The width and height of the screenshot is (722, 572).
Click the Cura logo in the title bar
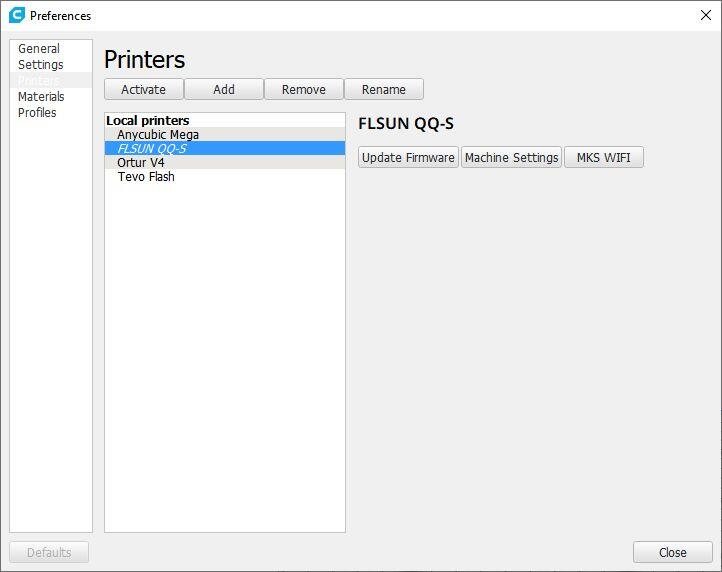[16, 15]
